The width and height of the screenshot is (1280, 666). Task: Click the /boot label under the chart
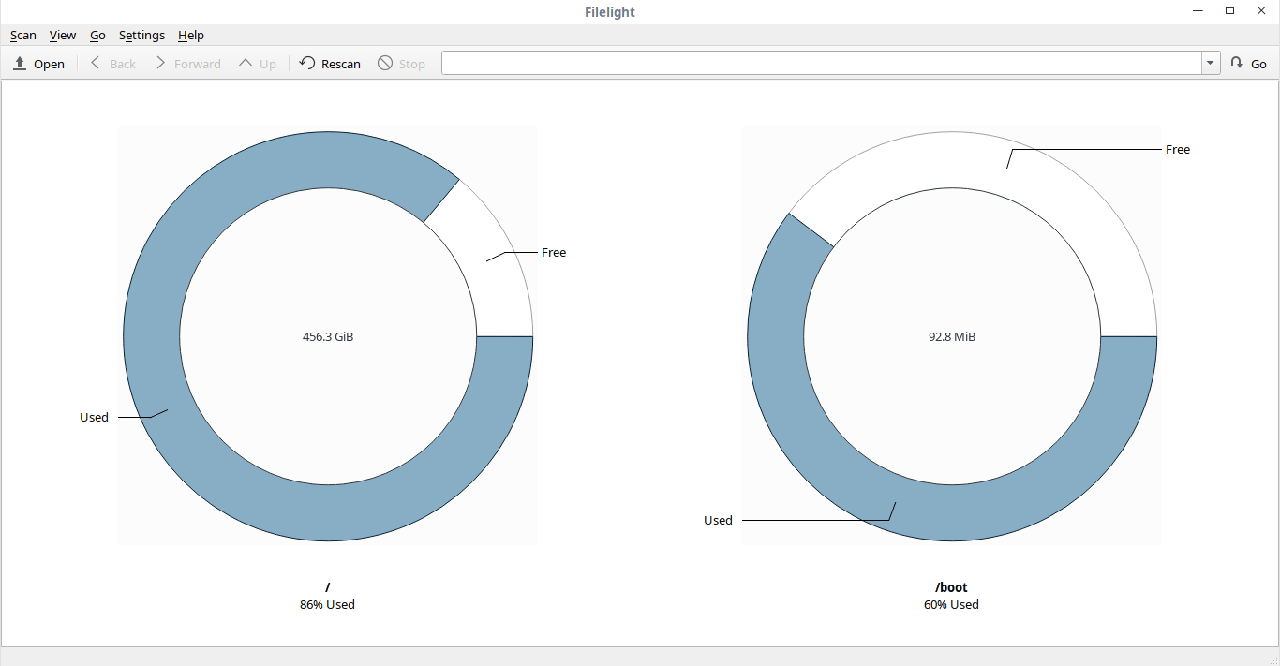pyautogui.click(x=951, y=588)
